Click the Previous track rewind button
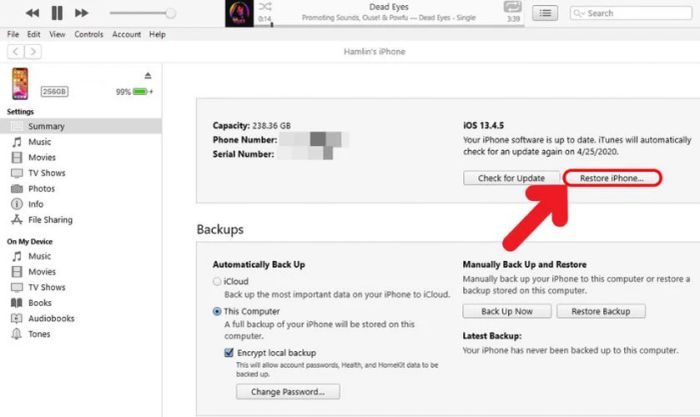 (32, 13)
